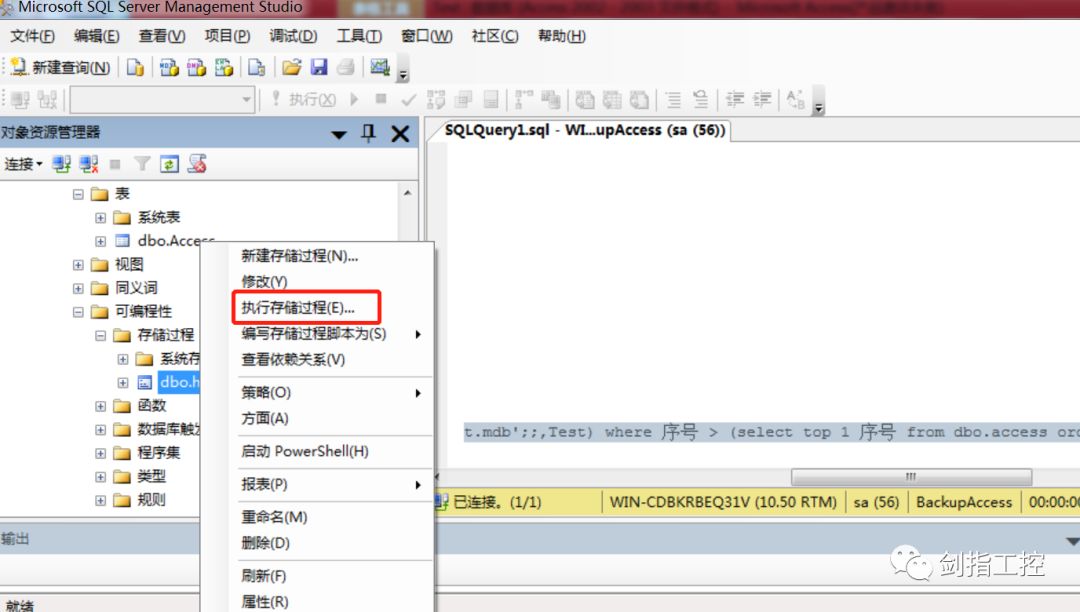Image resolution: width=1080 pixels, height=612 pixels.
Task: Open the 调试(D) menu
Action: (293, 36)
